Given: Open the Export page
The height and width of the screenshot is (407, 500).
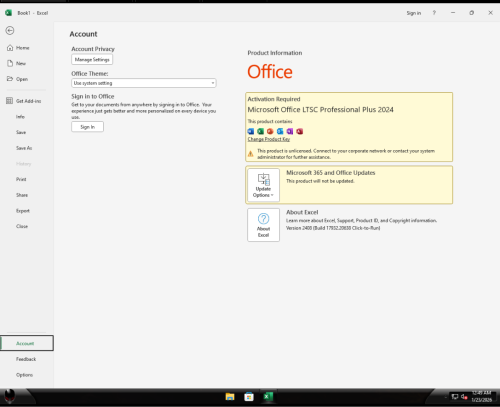Looking at the screenshot, I should (x=23, y=211).
